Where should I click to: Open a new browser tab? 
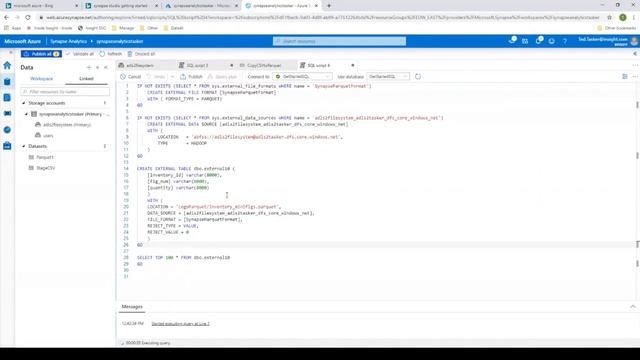point(329,6)
